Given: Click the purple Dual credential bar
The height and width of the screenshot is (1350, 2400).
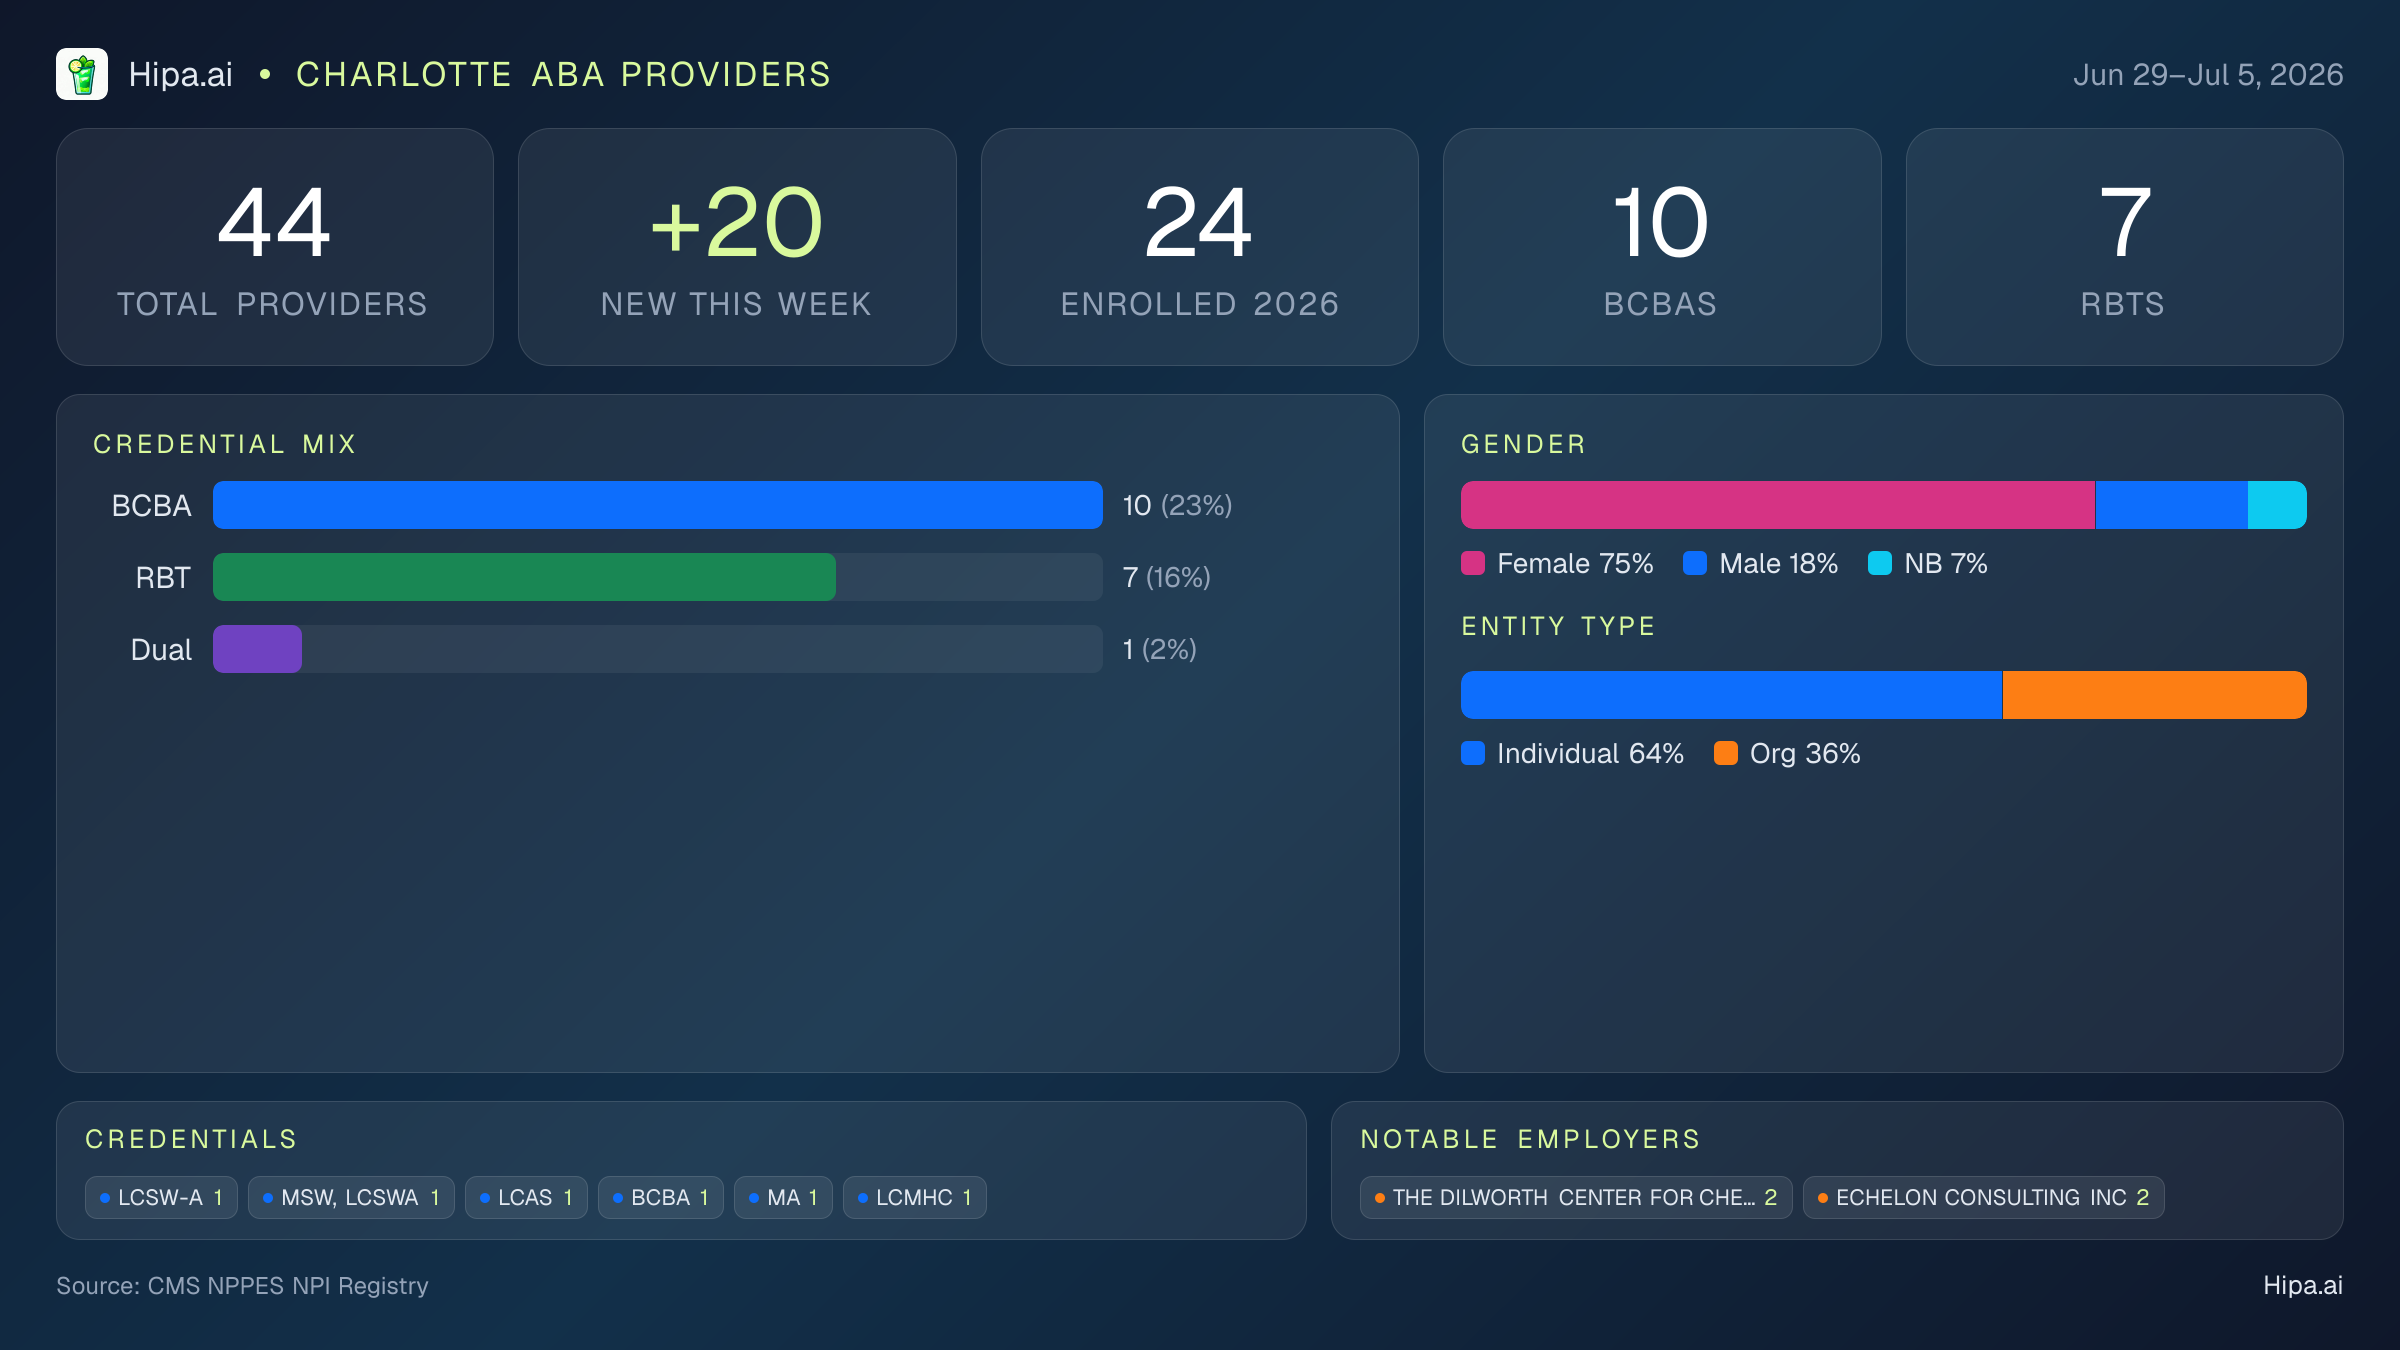Looking at the screenshot, I should (257, 649).
